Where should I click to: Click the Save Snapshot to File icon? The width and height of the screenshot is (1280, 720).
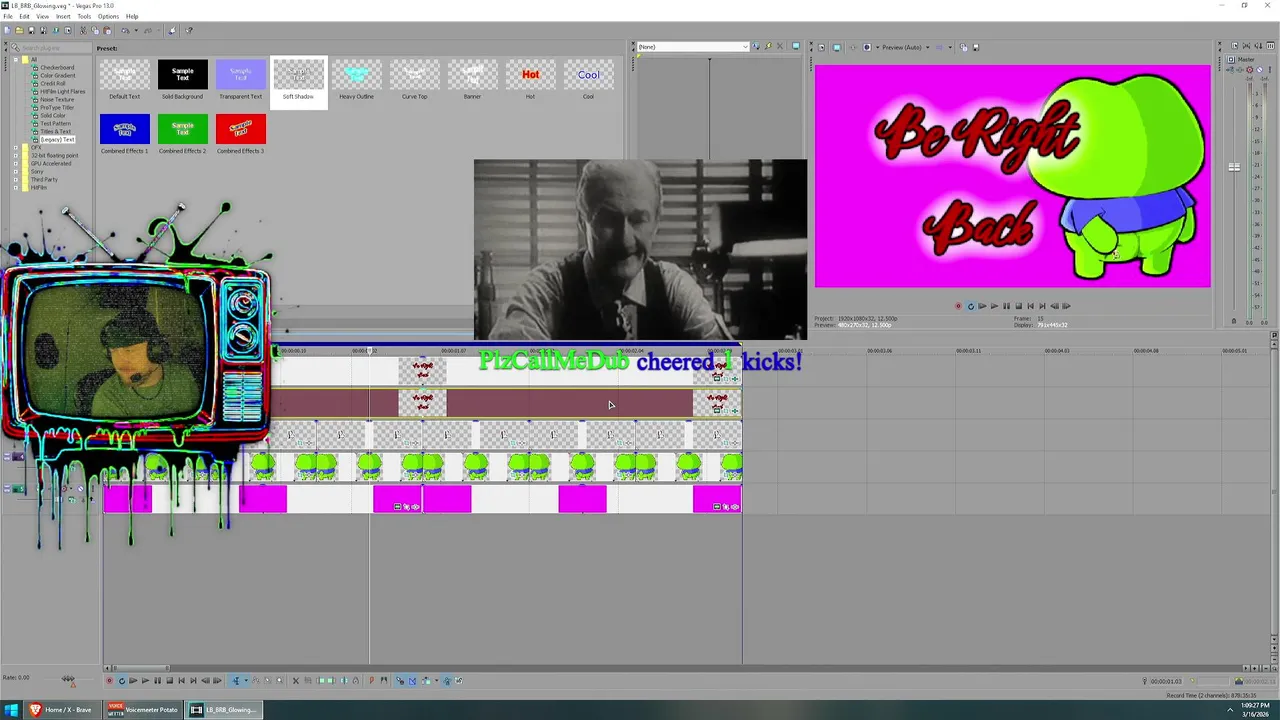click(976, 47)
